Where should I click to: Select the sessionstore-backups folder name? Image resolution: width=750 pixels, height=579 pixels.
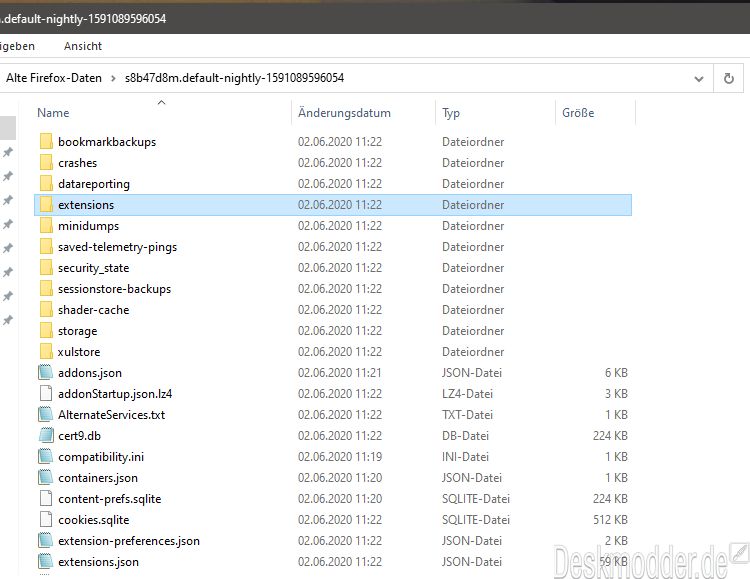pyautogui.click(x=115, y=289)
